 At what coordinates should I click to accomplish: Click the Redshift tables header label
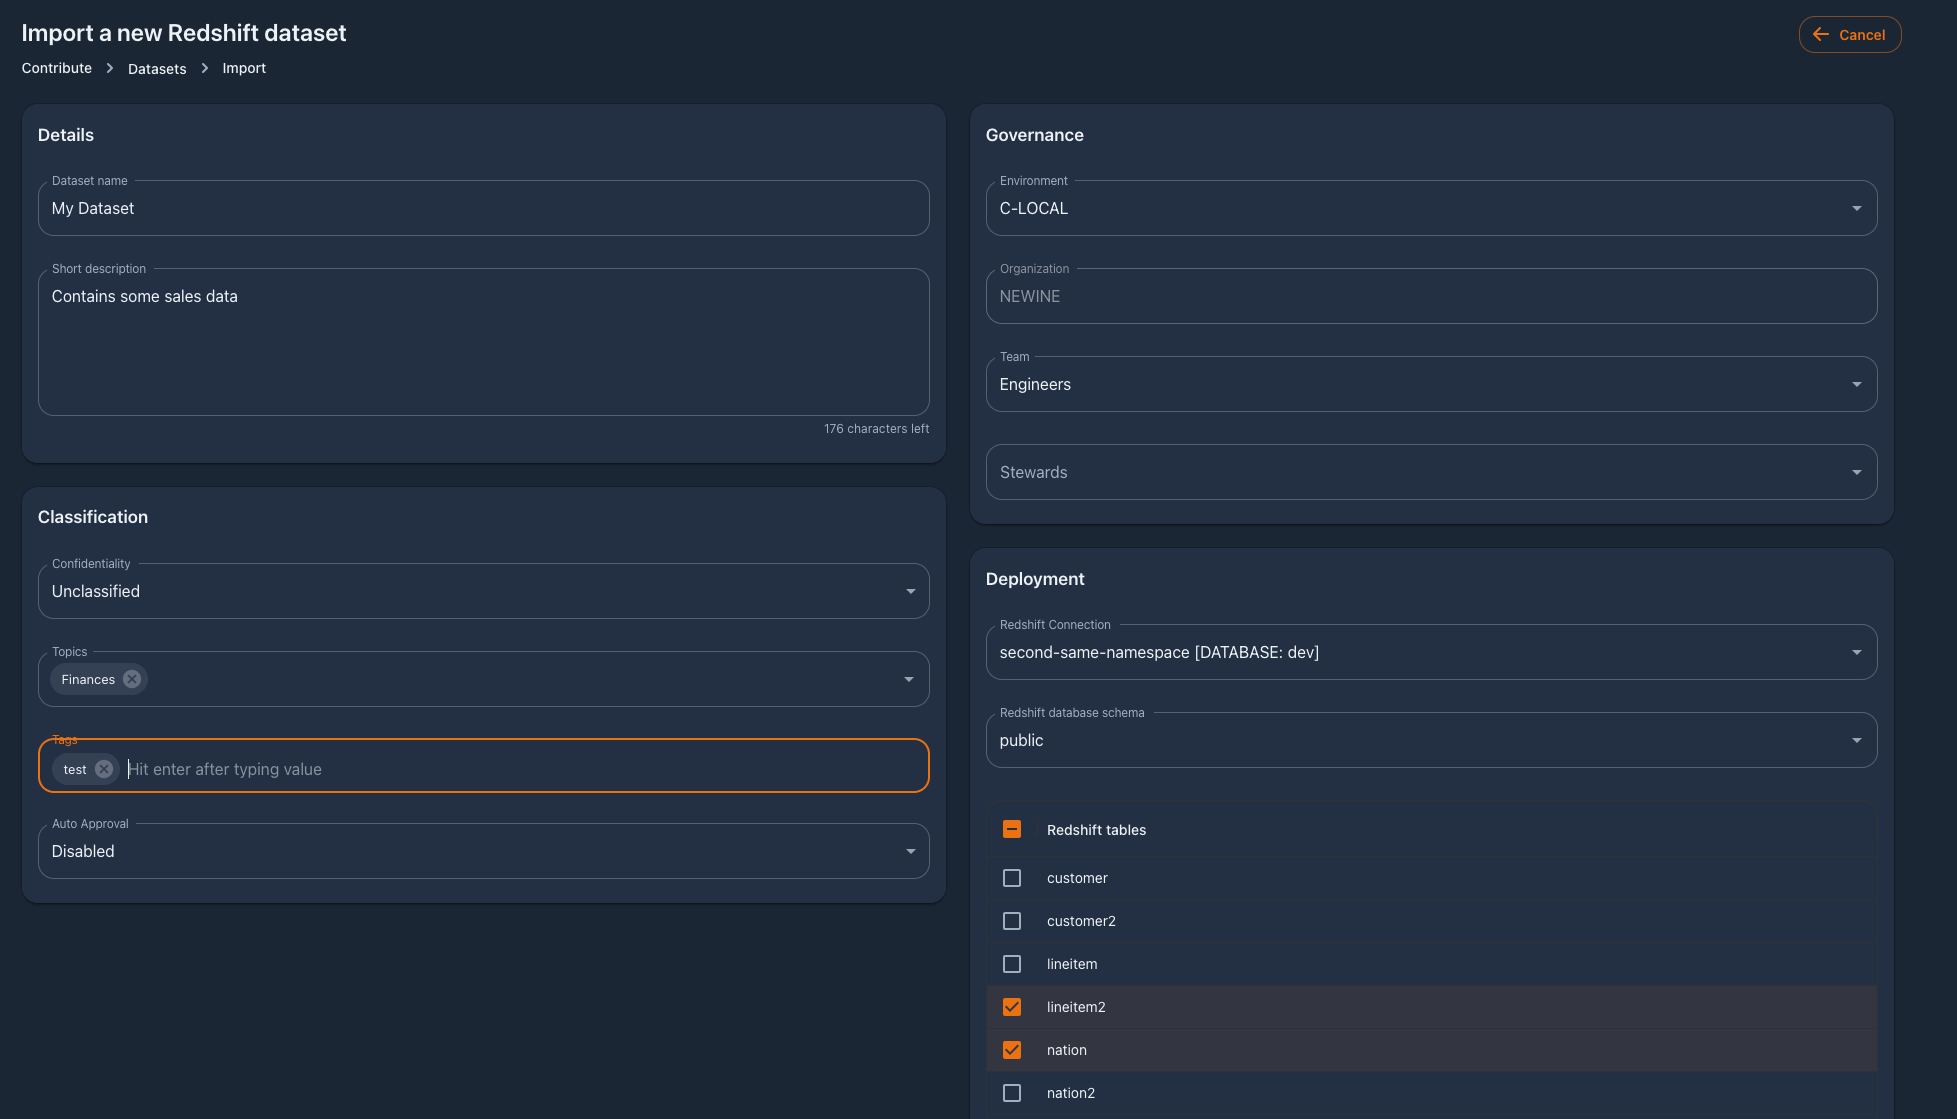pos(1096,830)
